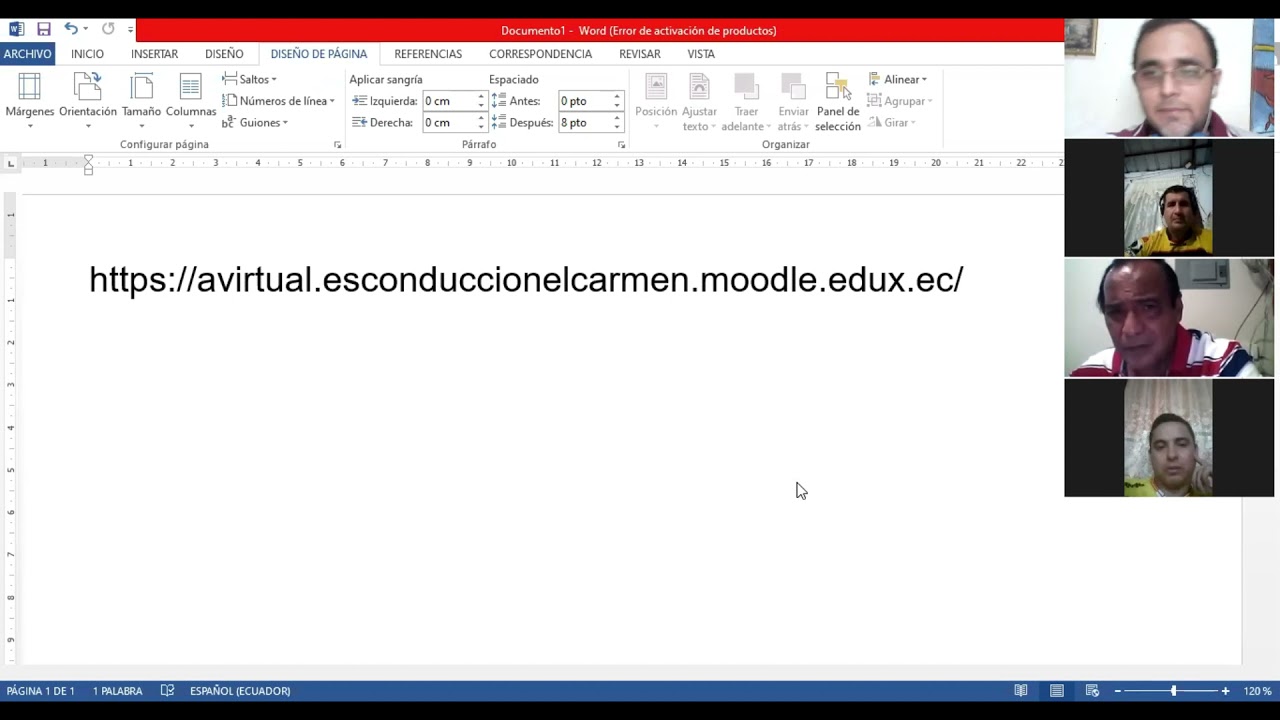Click the top participant video with glasses
1280x720 pixels.
coord(1169,78)
